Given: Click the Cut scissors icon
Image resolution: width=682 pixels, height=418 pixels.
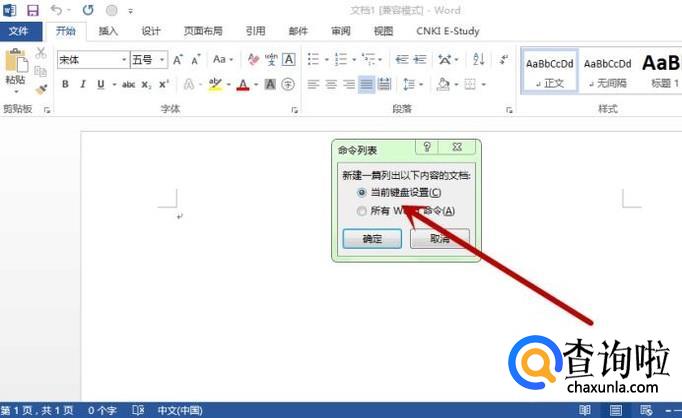Looking at the screenshot, I should (x=41, y=53).
